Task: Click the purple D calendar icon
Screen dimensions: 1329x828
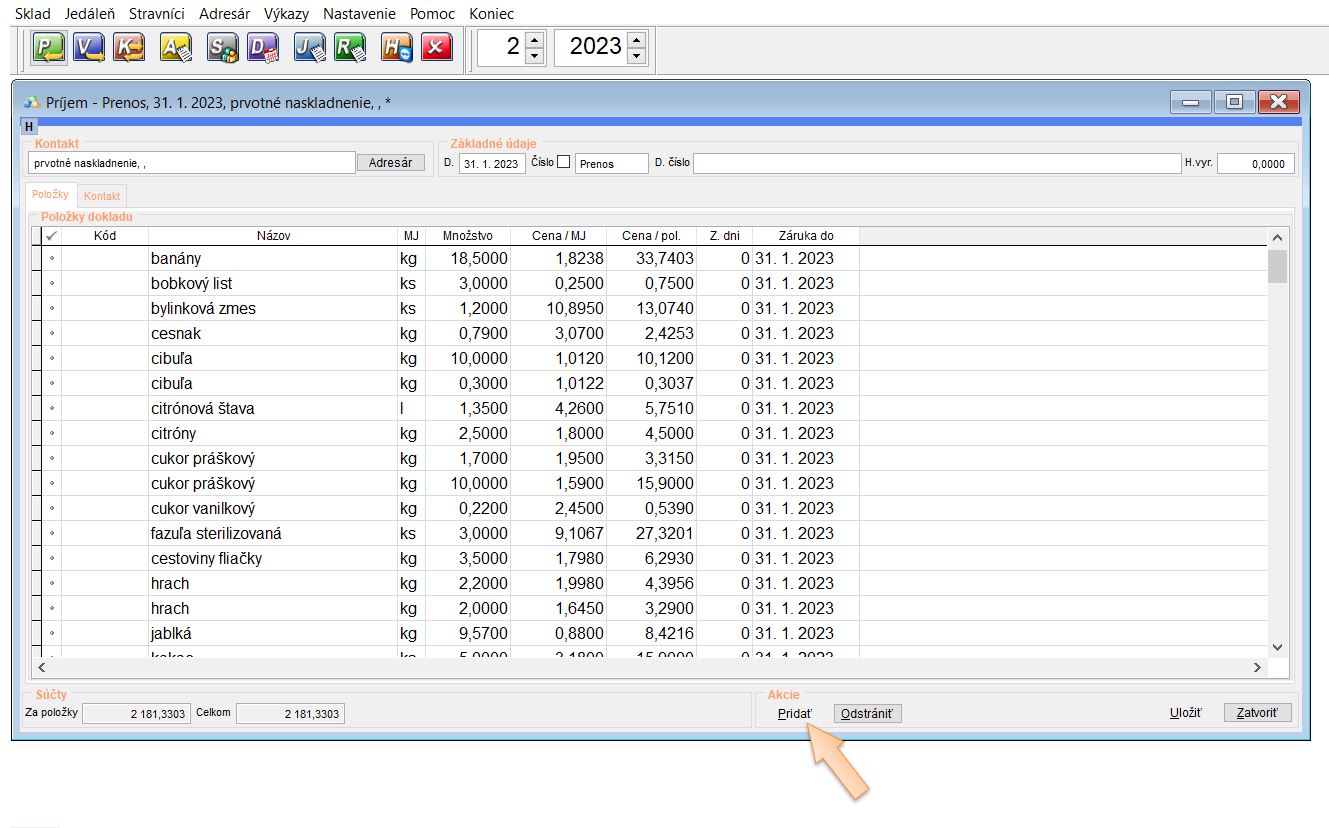Action: point(263,48)
